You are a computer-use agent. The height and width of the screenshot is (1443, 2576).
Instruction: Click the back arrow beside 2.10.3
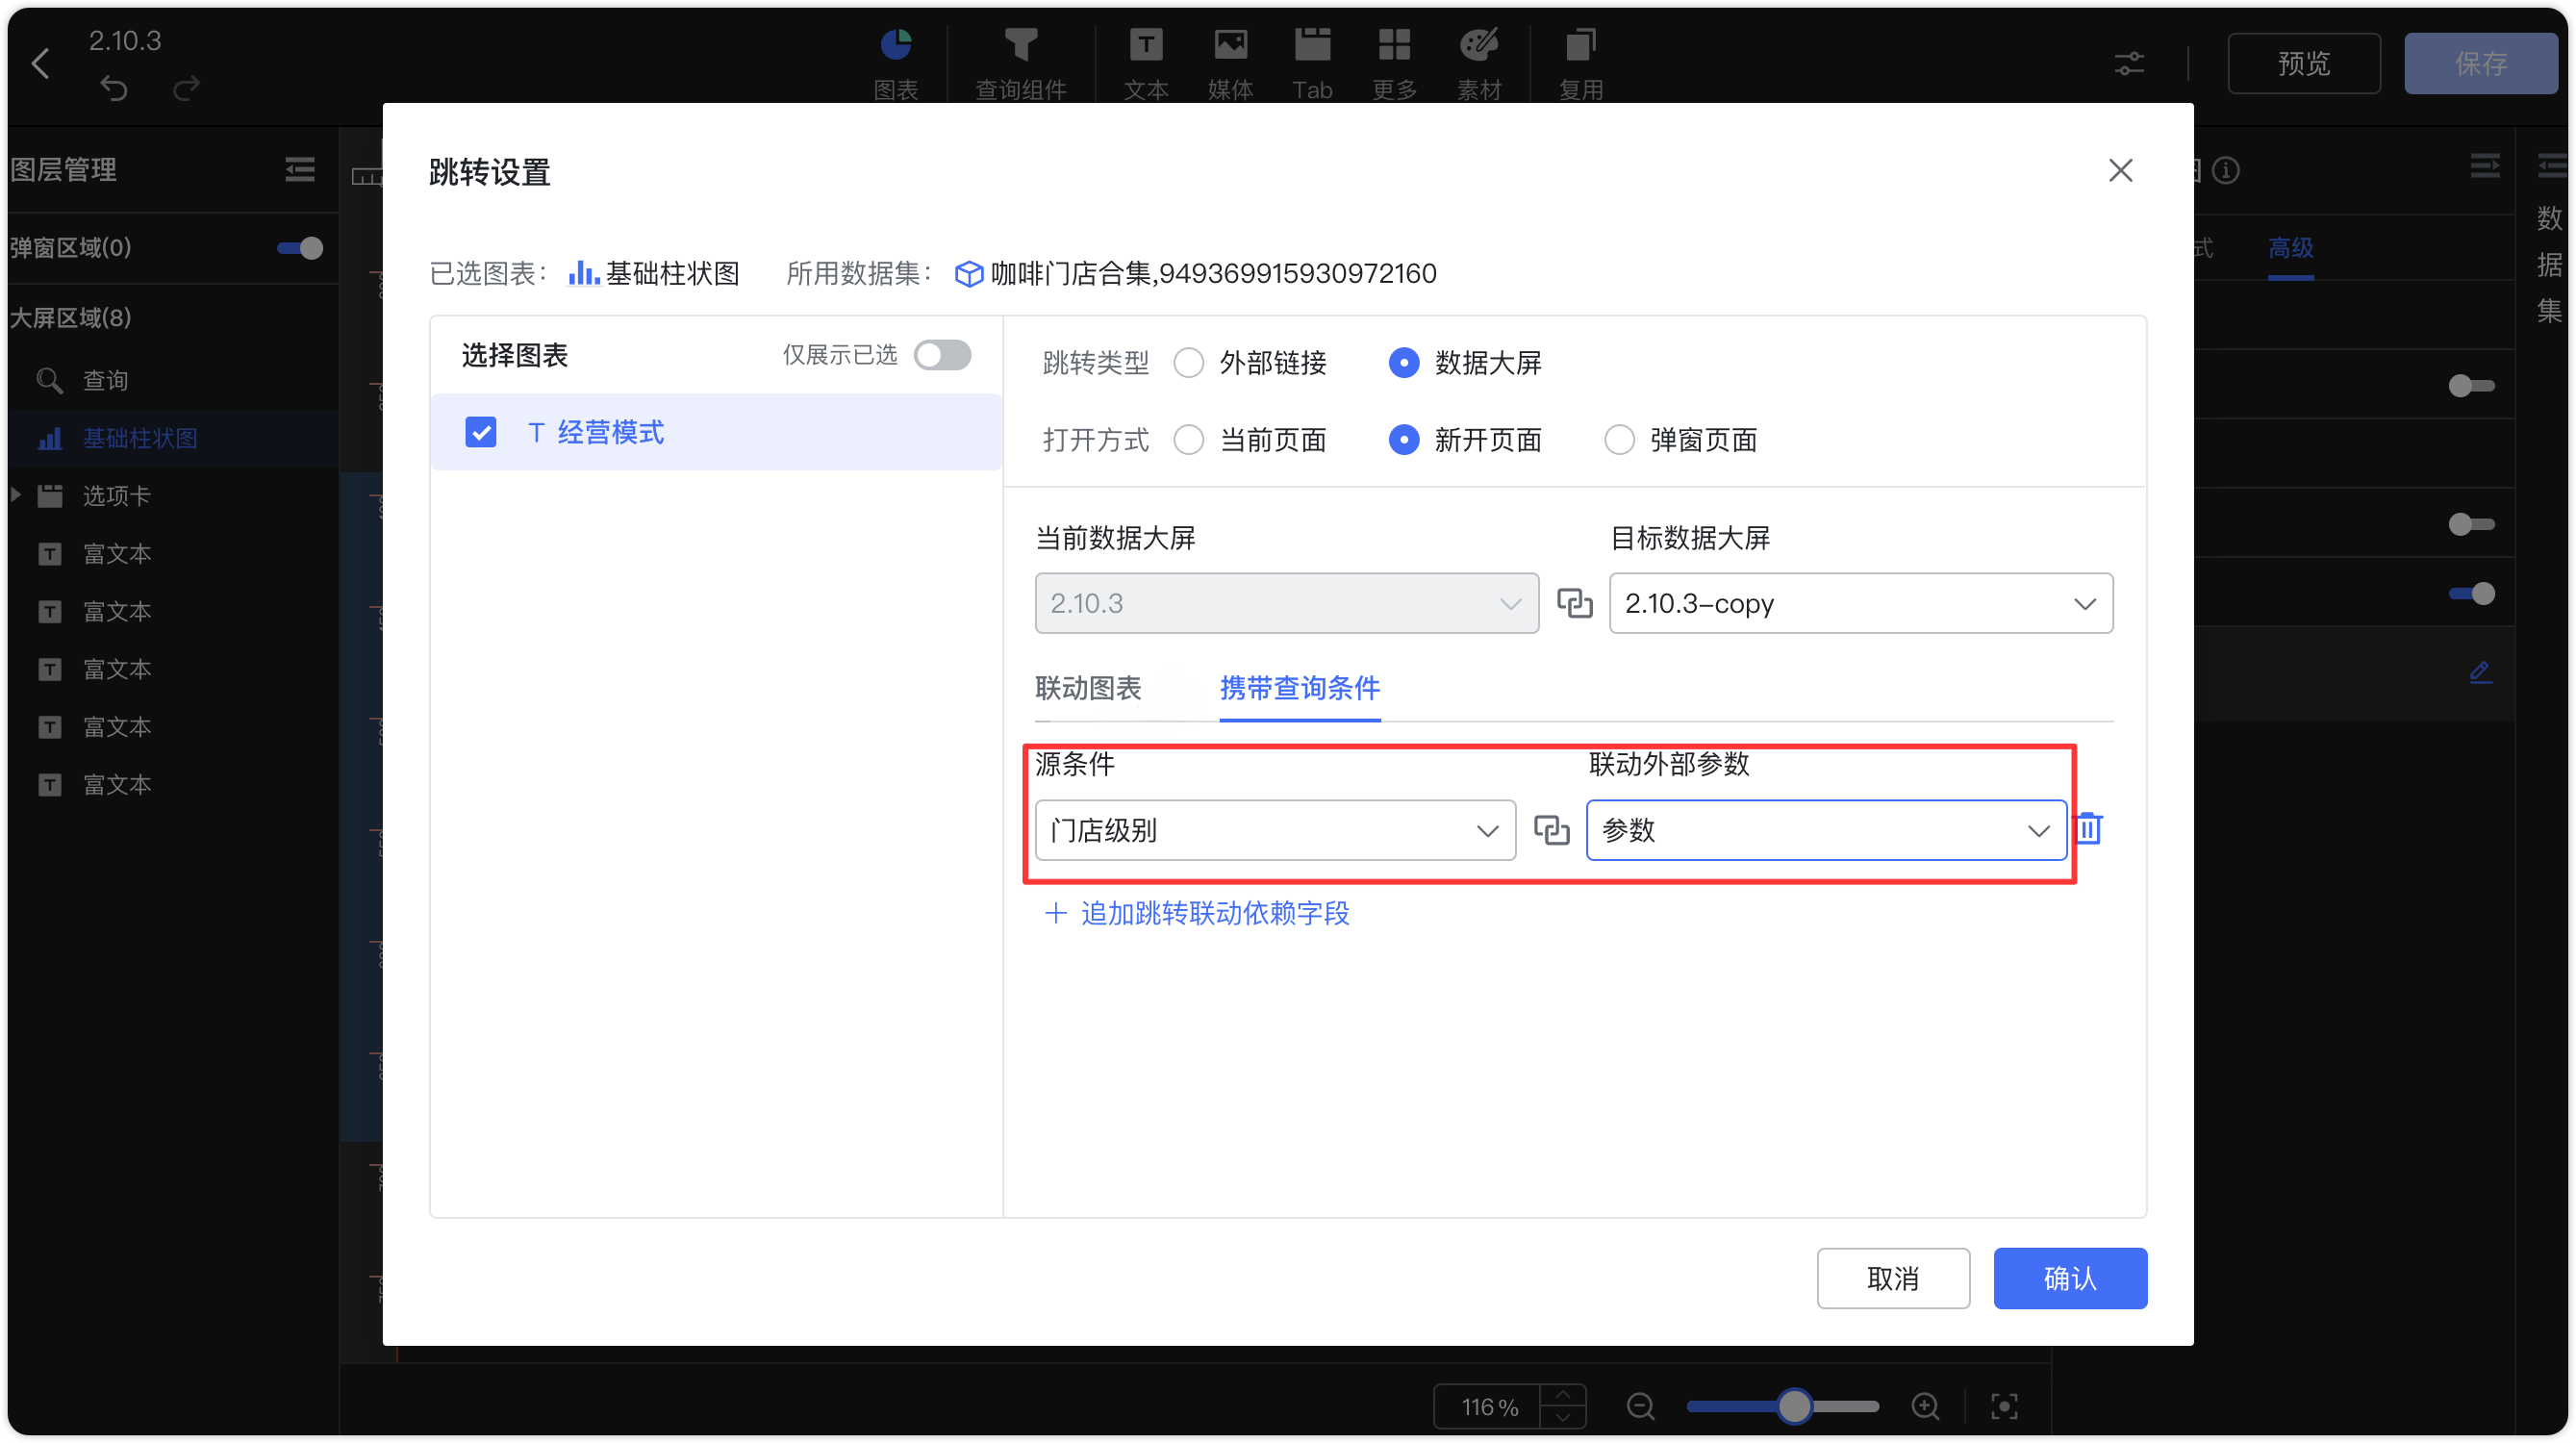40,63
